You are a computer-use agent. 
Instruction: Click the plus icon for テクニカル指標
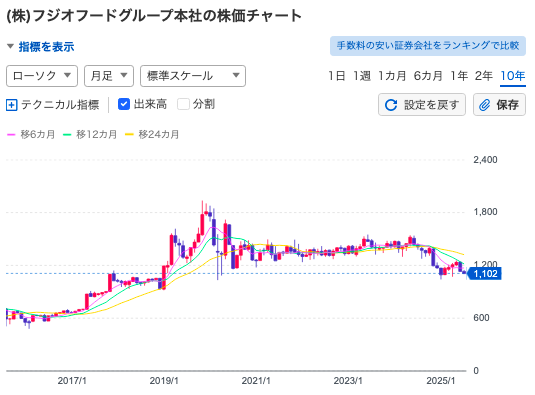[x=12, y=105]
